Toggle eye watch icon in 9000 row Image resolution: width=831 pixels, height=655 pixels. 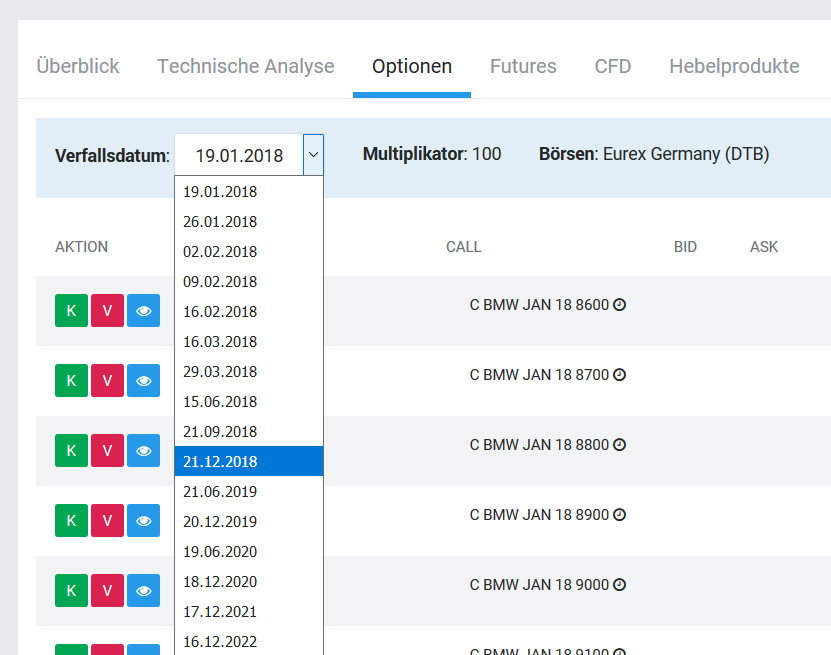(144, 590)
